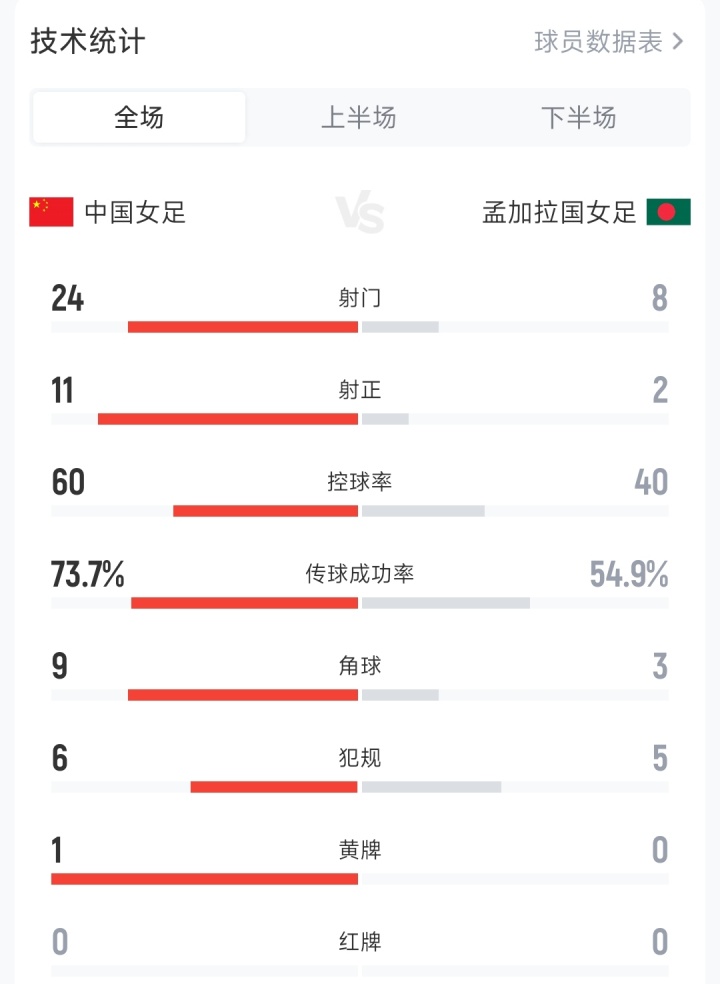Click Bangladesh's possession value 40

pyautogui.click(x=651, y=481)
